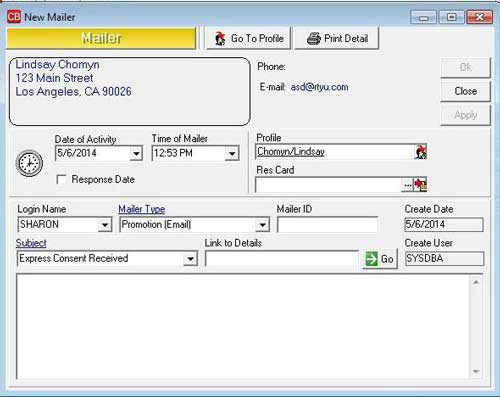Image resolution: width=500 pixels, height=397 pixels.
Task: Click into the Mailer ID field
Action: pyautogui.click(x=327, y=225)
